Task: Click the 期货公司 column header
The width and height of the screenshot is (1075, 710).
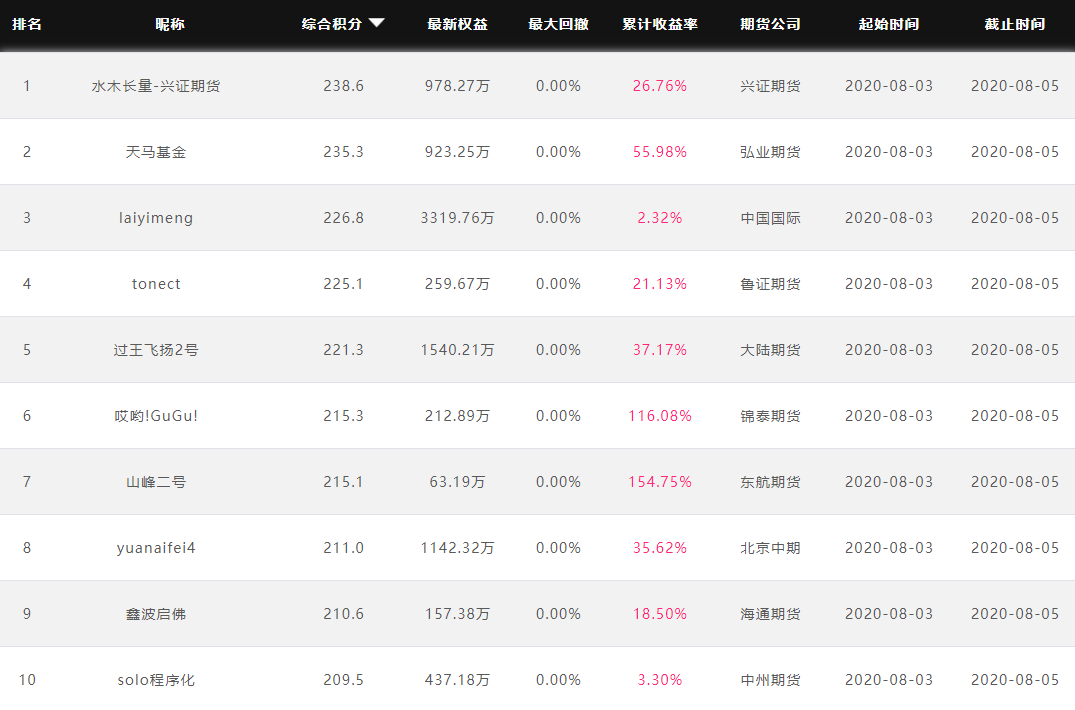Action: tap(770, 24)
